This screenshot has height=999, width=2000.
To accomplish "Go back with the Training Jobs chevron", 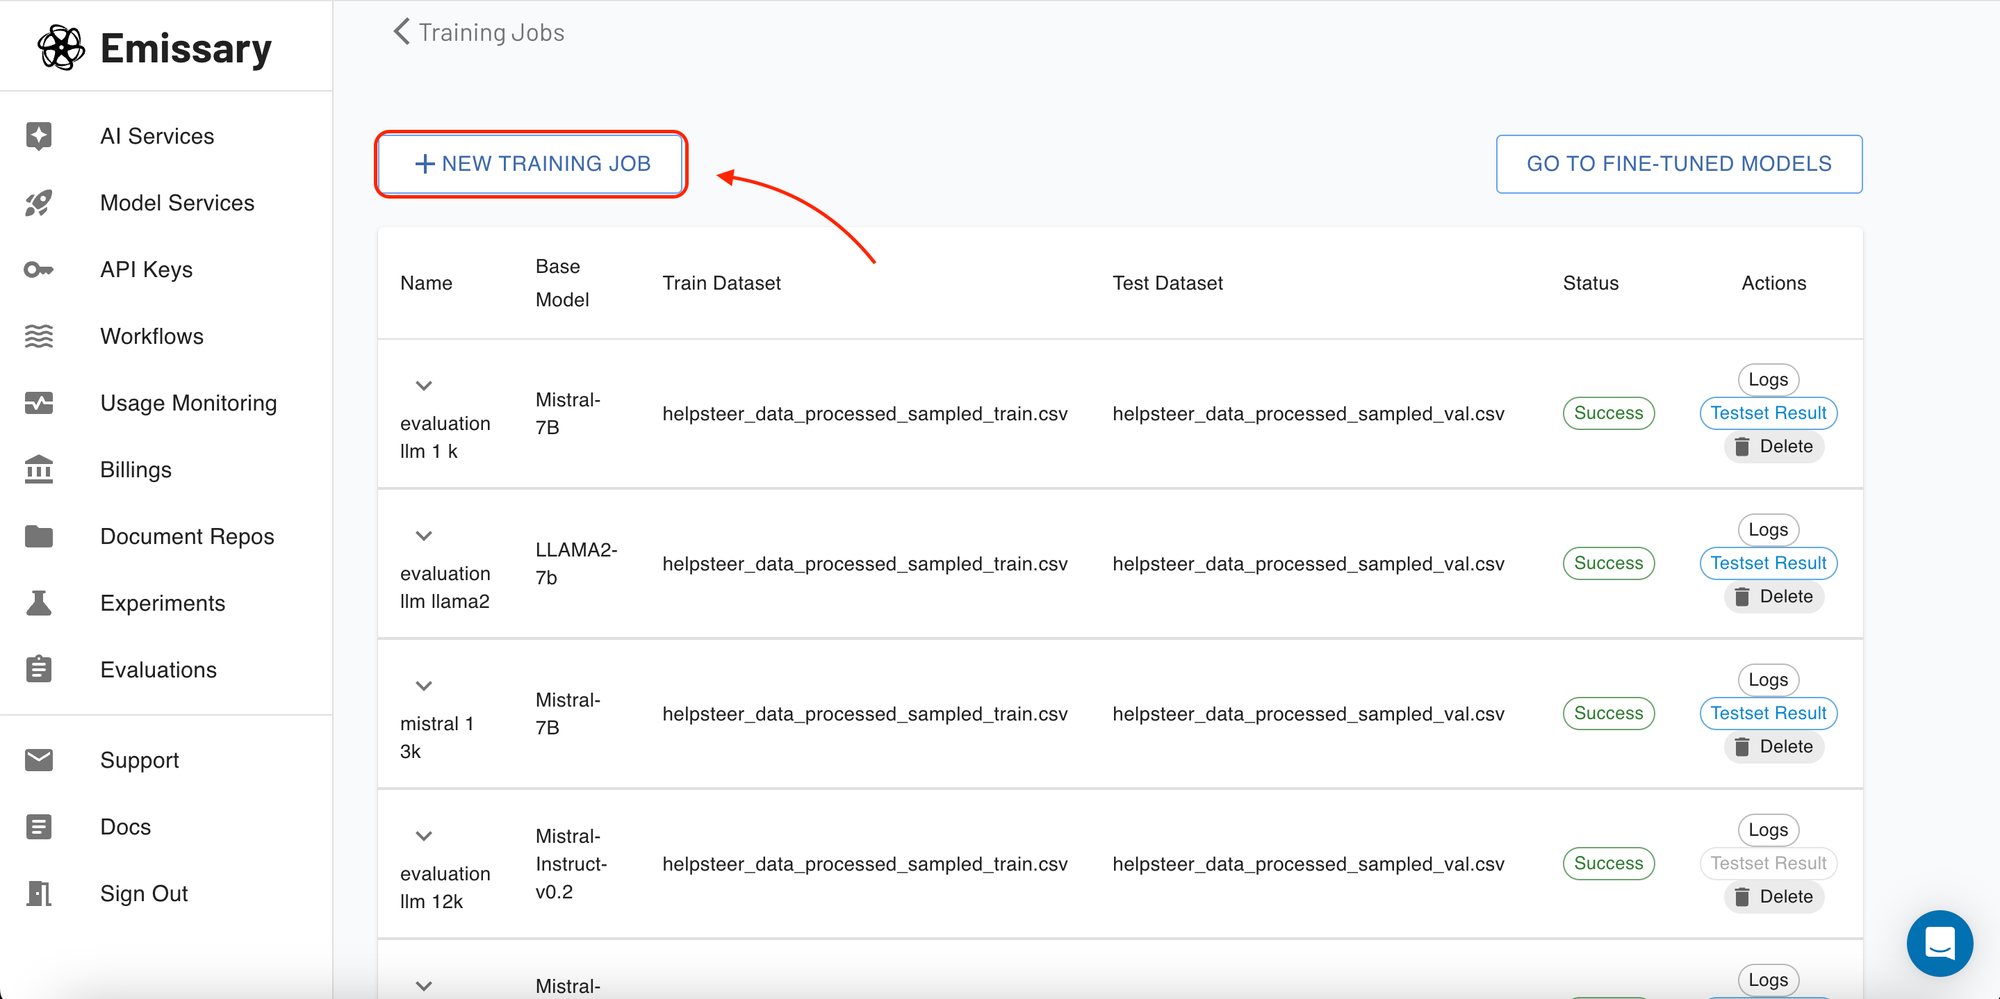I will 402,32.
